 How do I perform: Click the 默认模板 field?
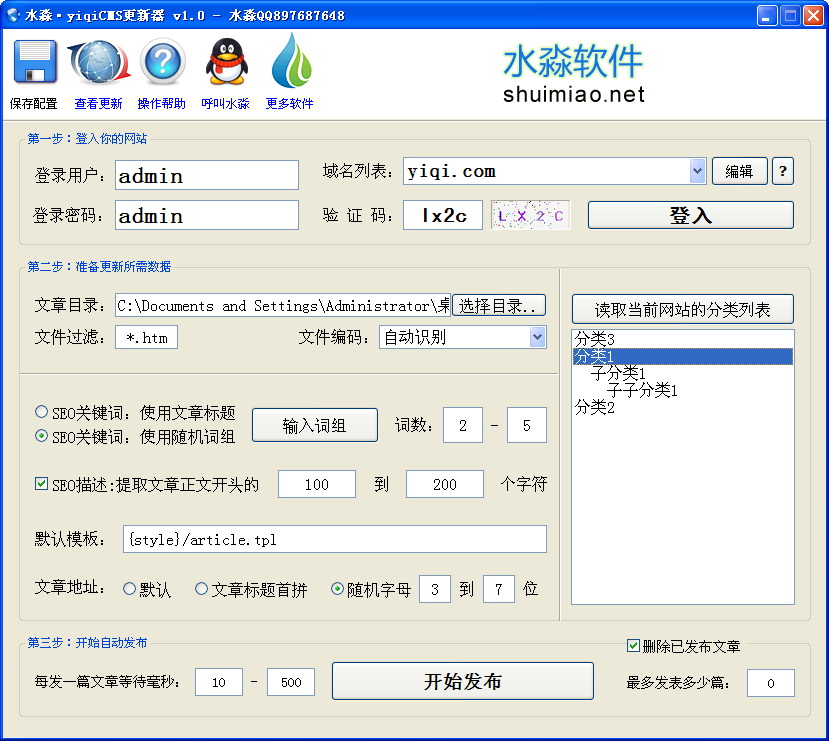click(335, 539)
